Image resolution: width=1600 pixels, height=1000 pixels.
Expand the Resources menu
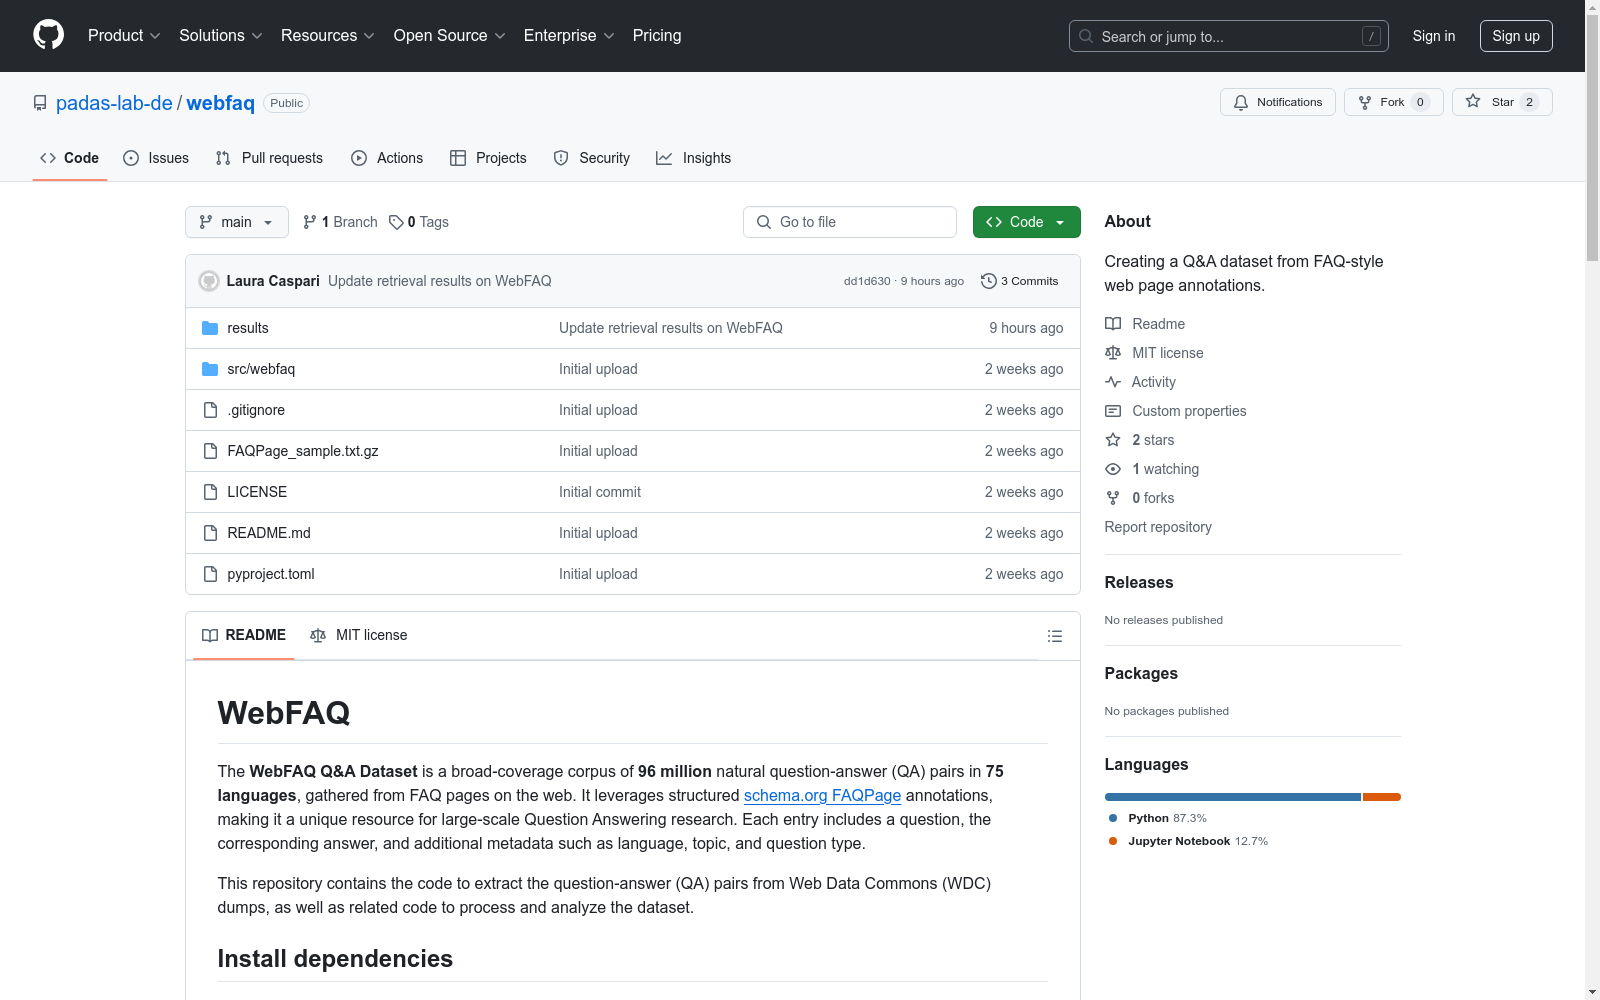[x=328, y=36]
